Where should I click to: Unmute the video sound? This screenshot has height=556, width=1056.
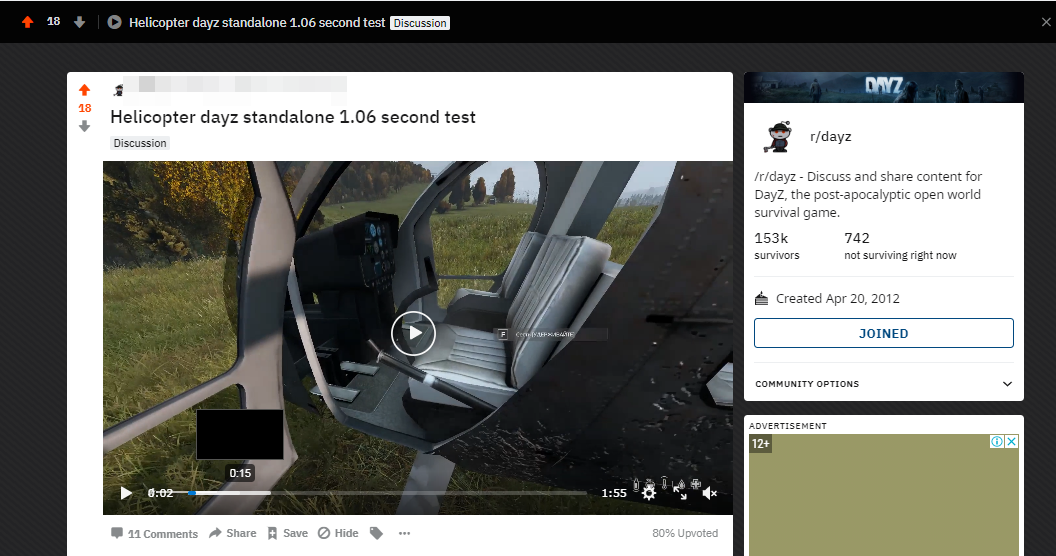click(710, 493)
